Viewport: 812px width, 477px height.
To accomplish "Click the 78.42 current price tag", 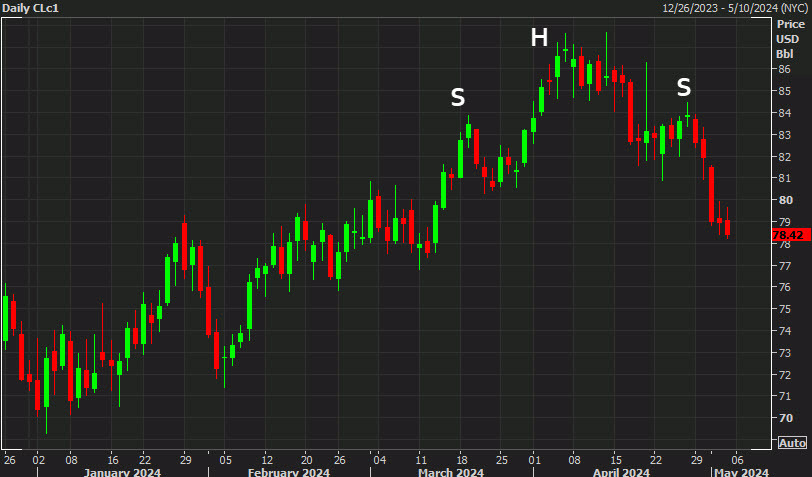I will click(x=789, y=235).
